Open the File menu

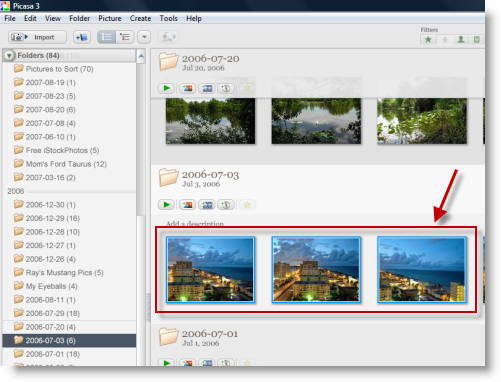10,18
